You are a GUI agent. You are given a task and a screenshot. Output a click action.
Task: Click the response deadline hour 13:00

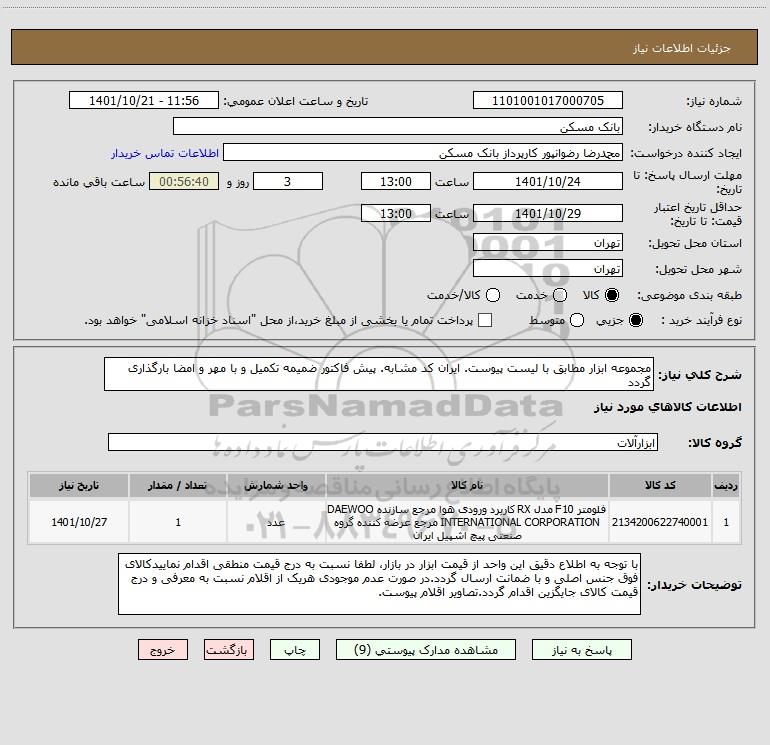396,181
